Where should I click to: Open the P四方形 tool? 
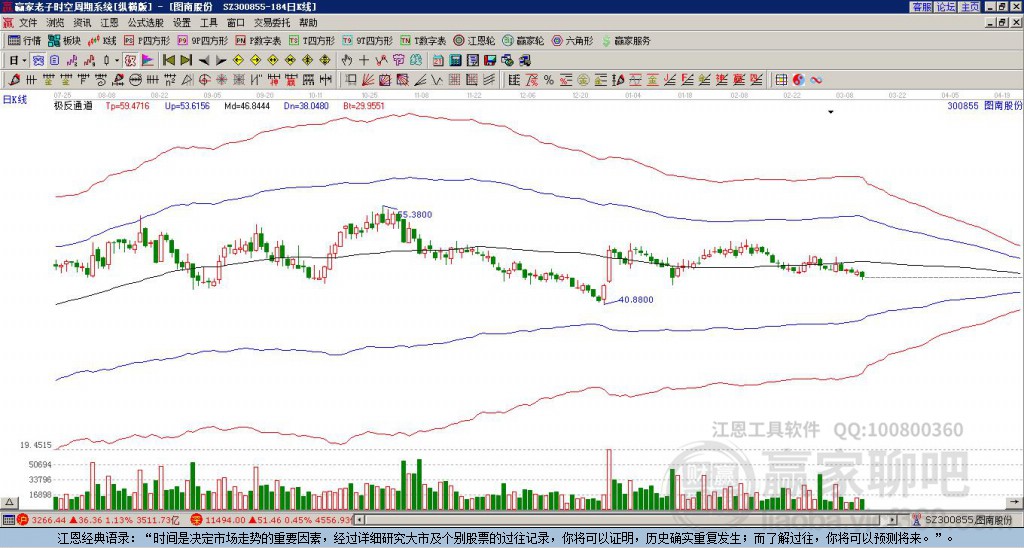pyautogui.click(x=148, y=40)
